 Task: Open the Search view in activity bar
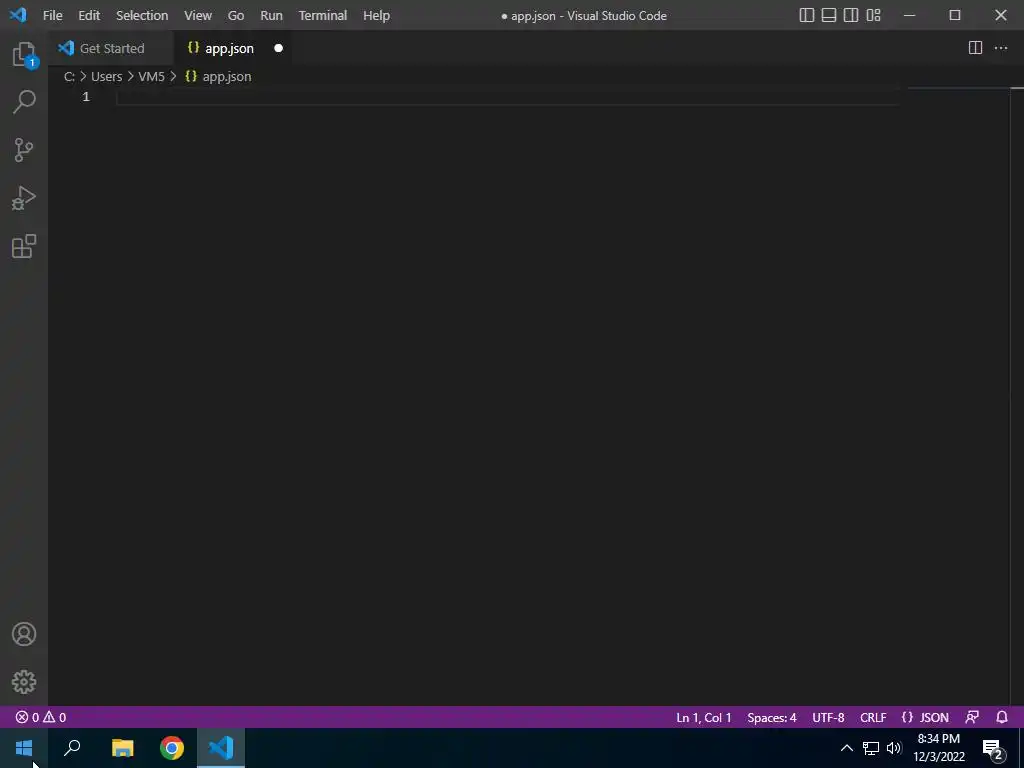click(x=24, y=102)
